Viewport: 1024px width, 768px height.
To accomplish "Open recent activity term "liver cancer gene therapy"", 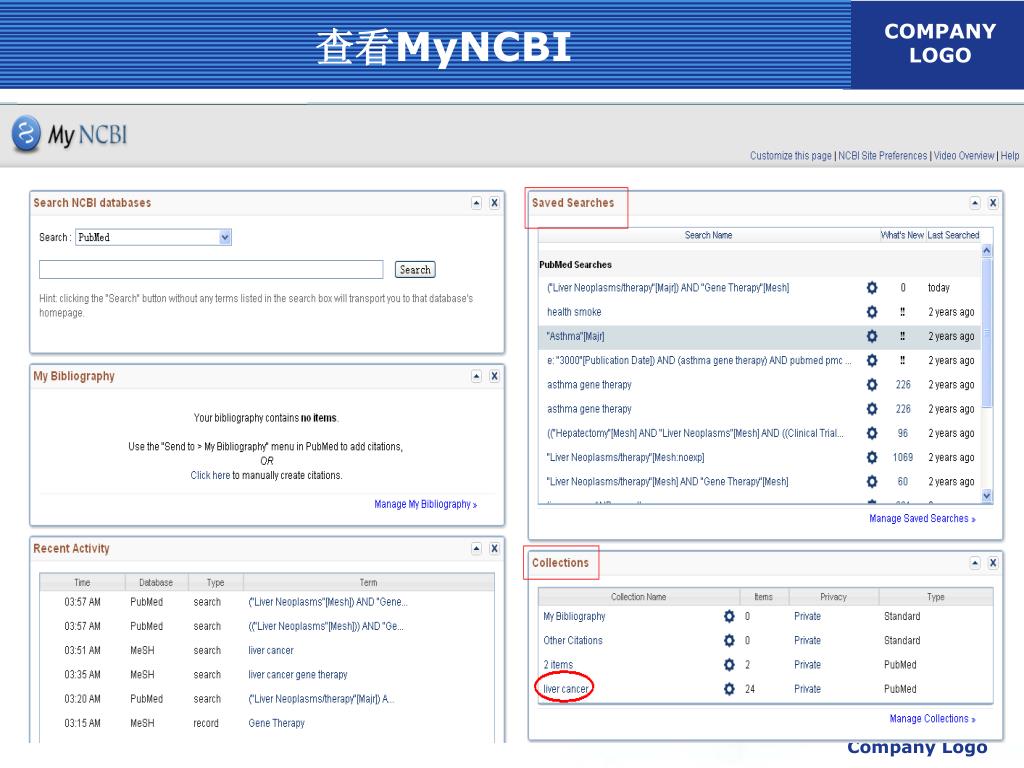I will 298,675.
